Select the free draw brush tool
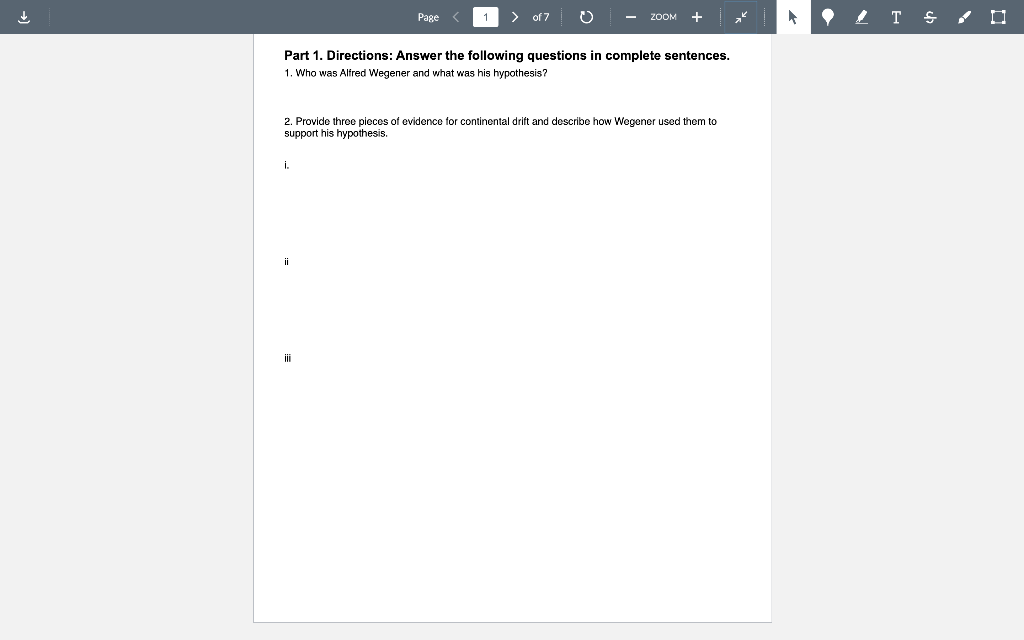 [964, 17]
